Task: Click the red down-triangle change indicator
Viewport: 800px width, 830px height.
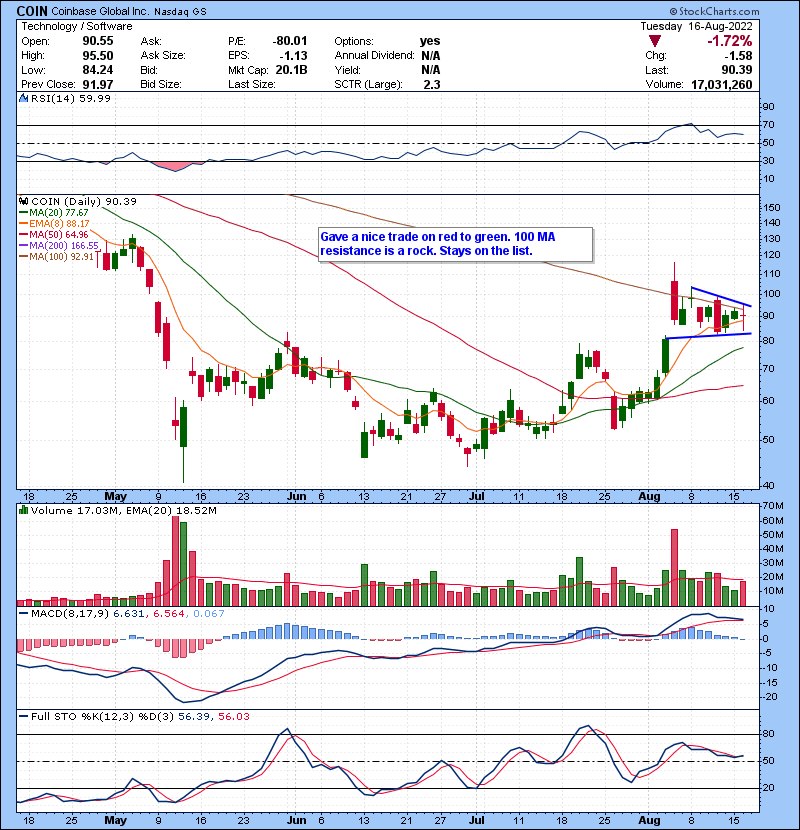Action: 655,41
